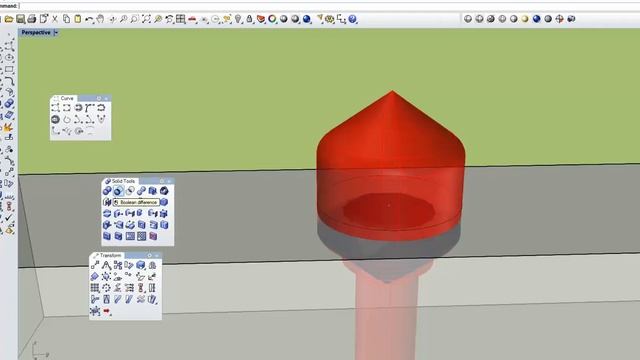Click the Curve panel title
Viewport: 640px width, 360px height.
pyautogui.click(x=67, y=98)
